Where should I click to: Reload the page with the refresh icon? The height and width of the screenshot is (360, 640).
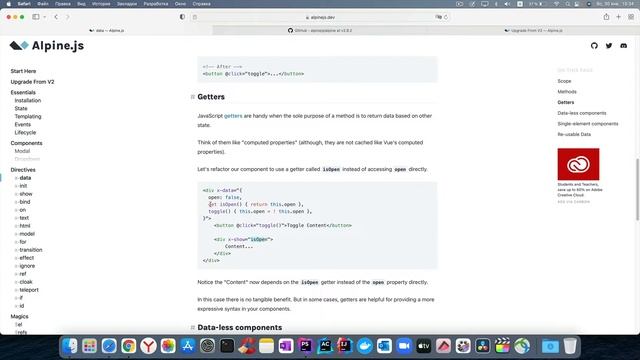point(446,17)
